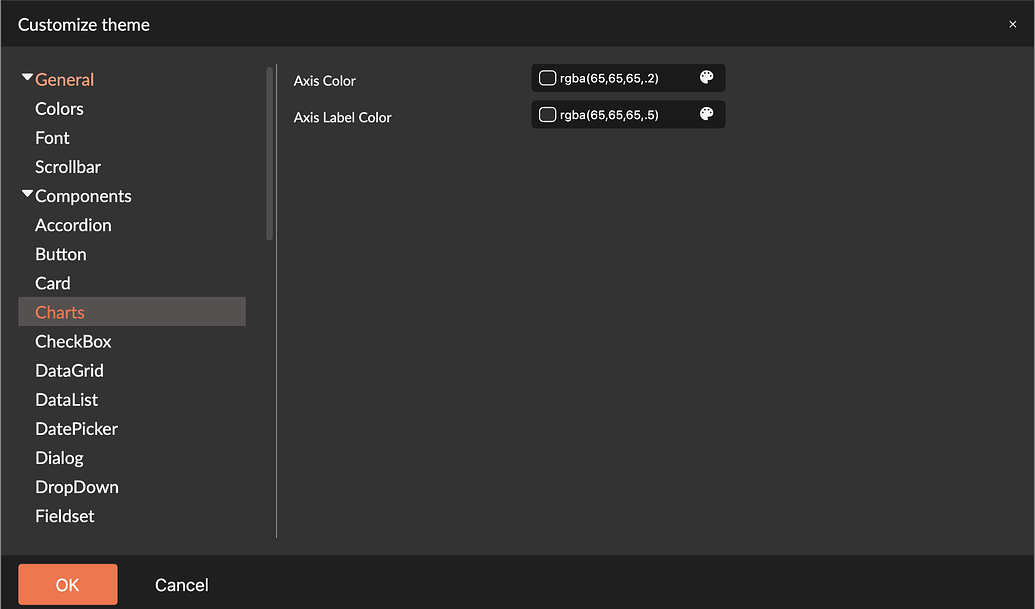This screenshot has height=609, width=1035.
Task: Open the DataGrid settings
Action: click(x=69, y=369)
